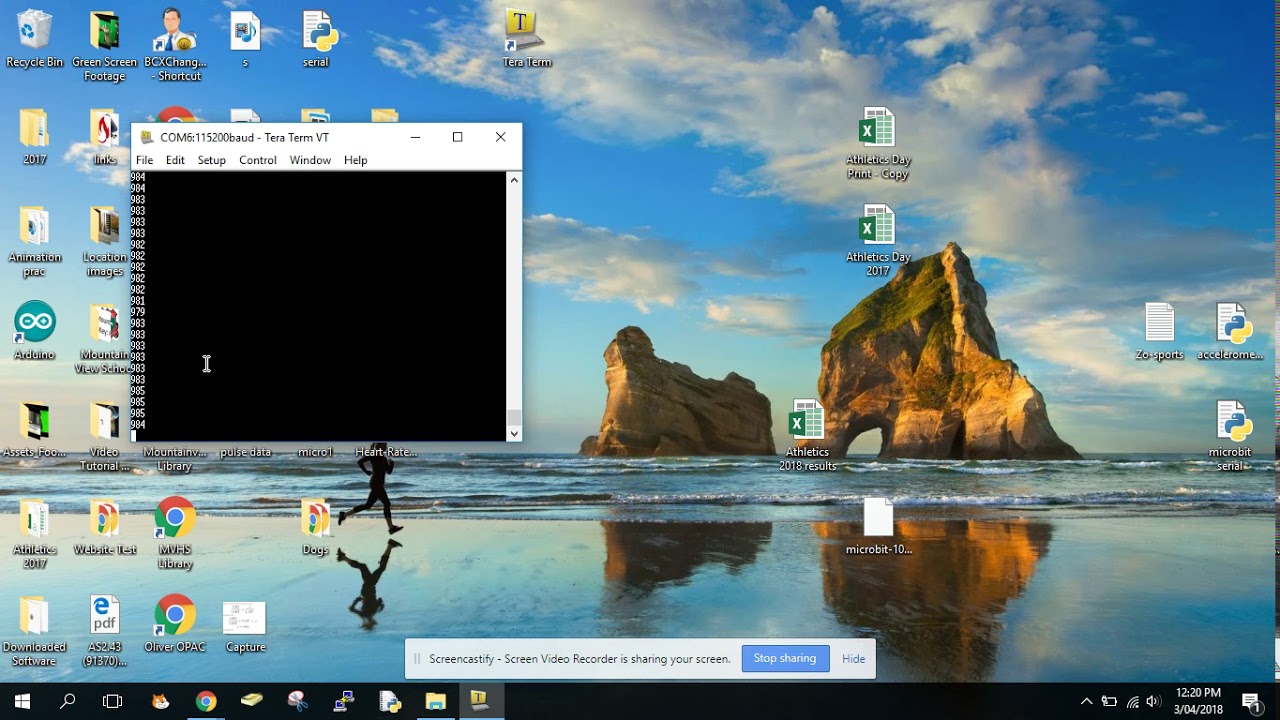Select the Athletics 2018 results spreadsheet
This screenshot has height=720, width=1280.
click(x=807, y=436)
